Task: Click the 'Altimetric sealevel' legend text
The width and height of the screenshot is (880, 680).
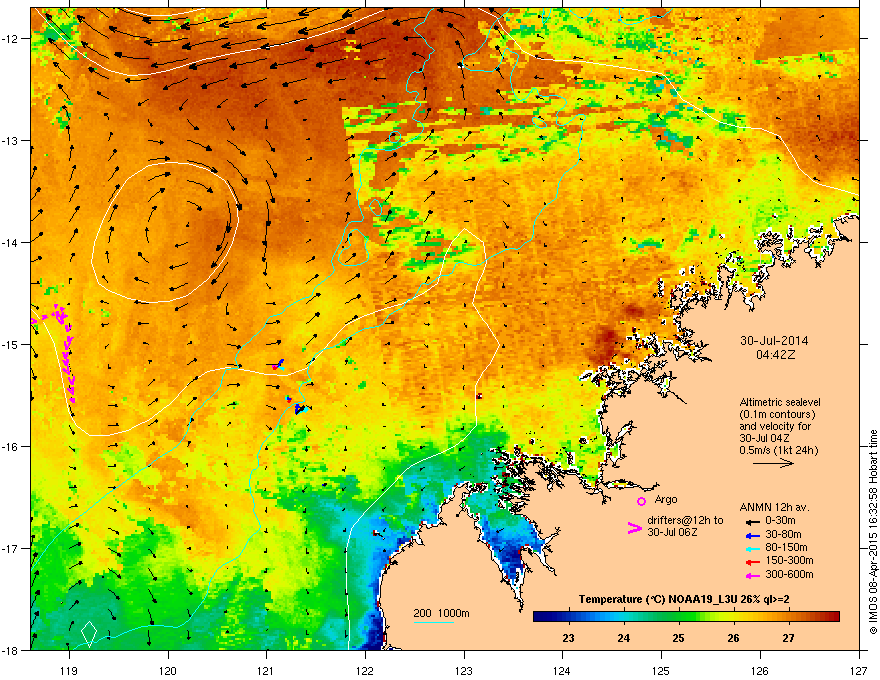Action: click(780, 402)
